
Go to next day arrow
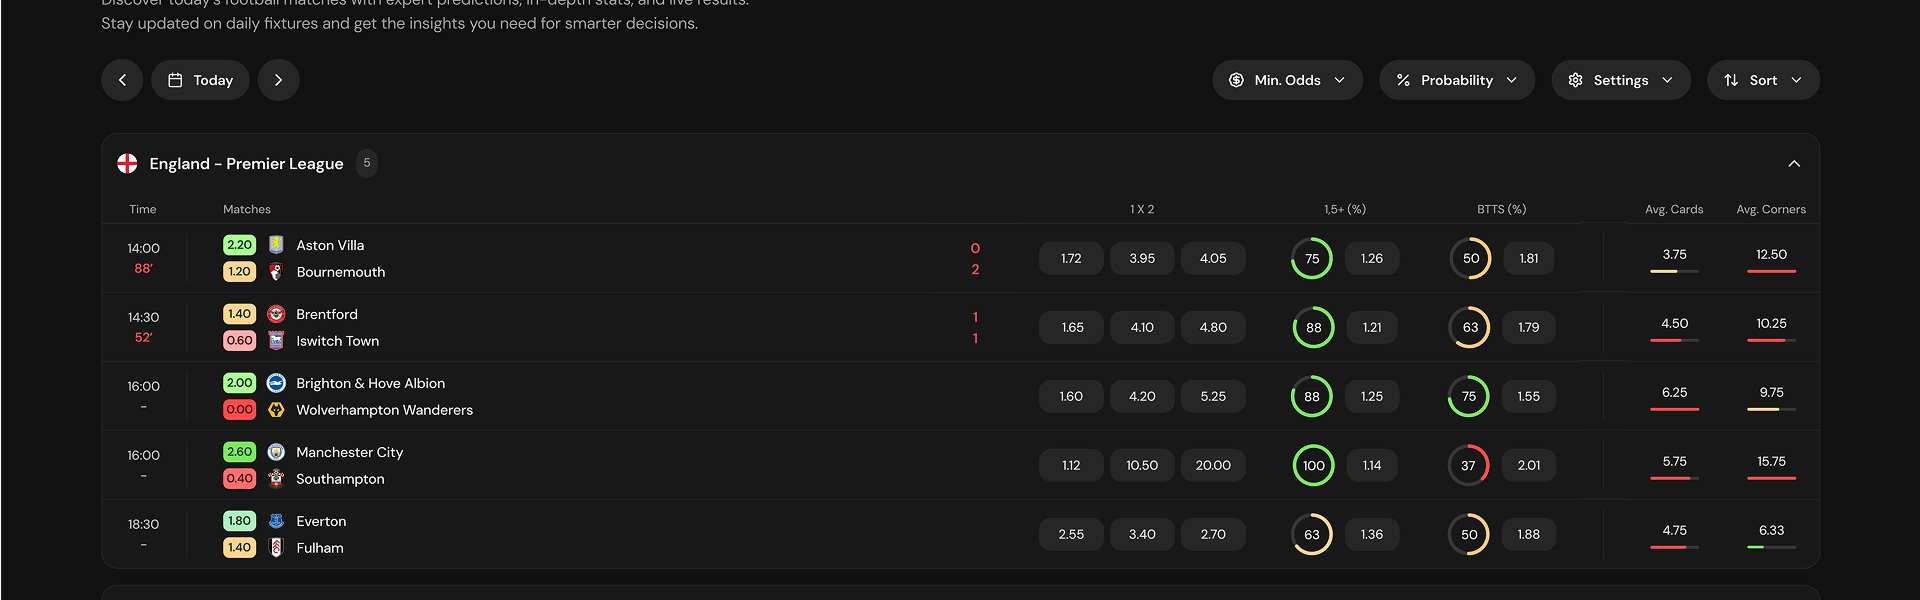pos(279,80)
